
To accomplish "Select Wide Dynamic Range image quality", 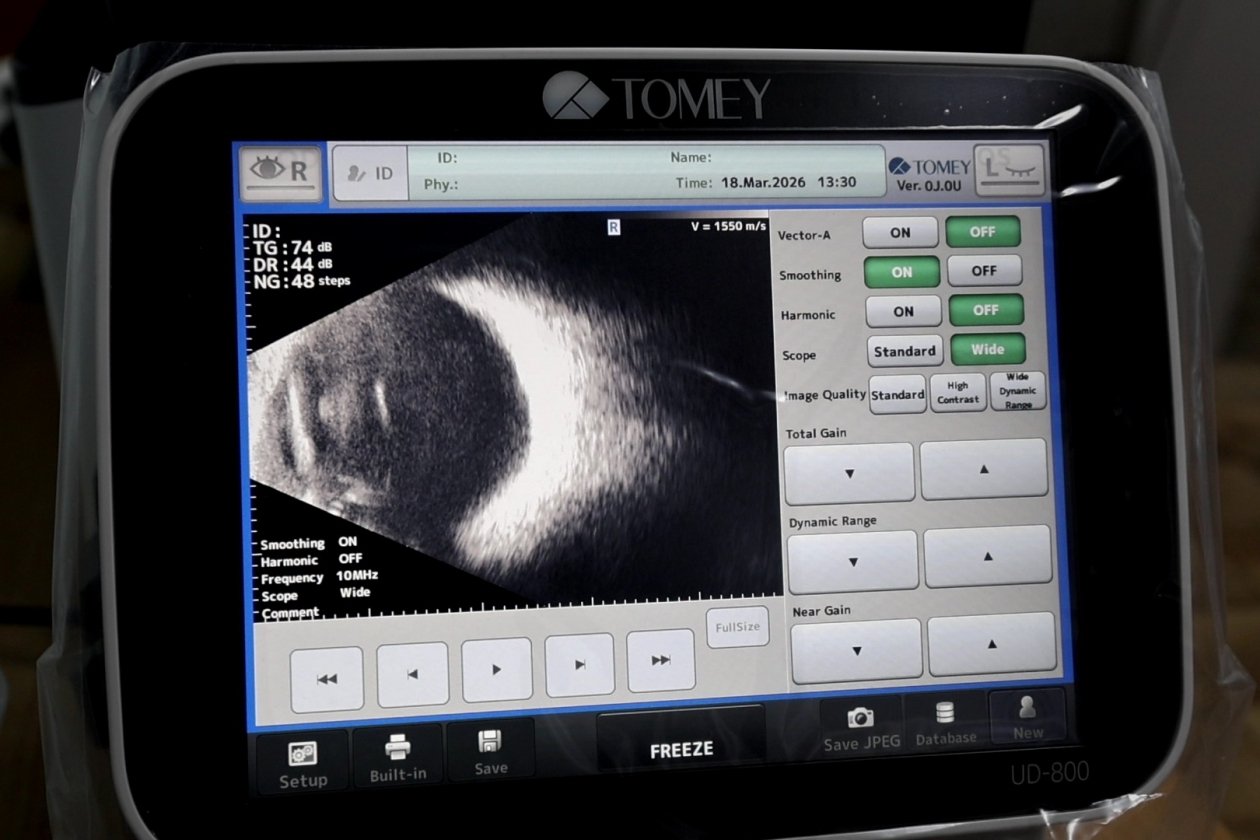I will (x=1017, y=391).
